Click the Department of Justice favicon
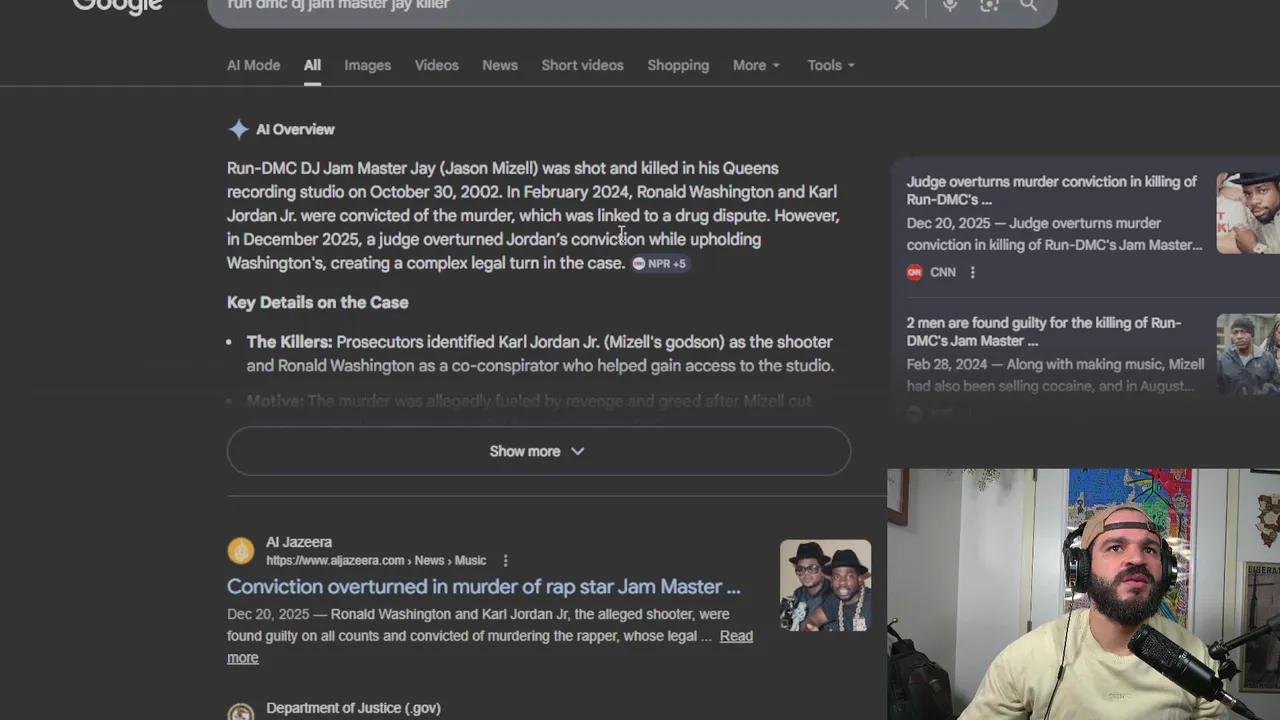Screen dimensions: 1280x720 pyautogui.click(x=241, y=712)
